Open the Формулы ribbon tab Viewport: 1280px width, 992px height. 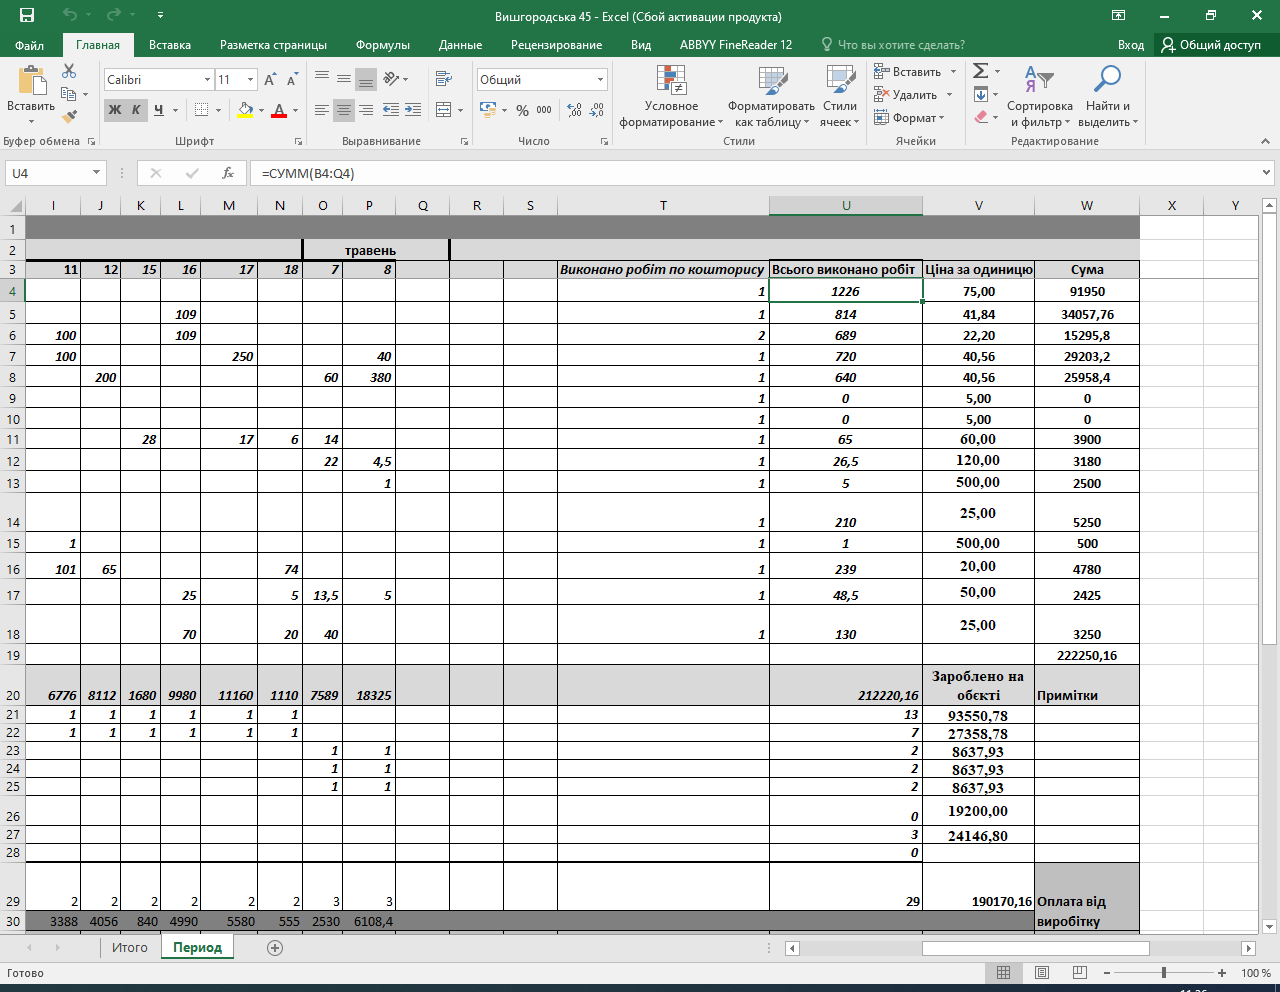click(x=382, y=44)
